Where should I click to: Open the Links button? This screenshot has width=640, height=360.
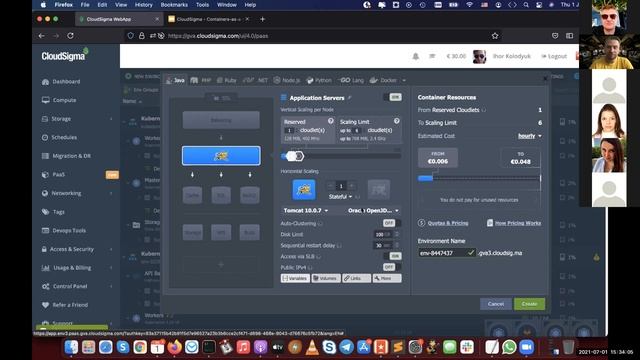point(356,278)
